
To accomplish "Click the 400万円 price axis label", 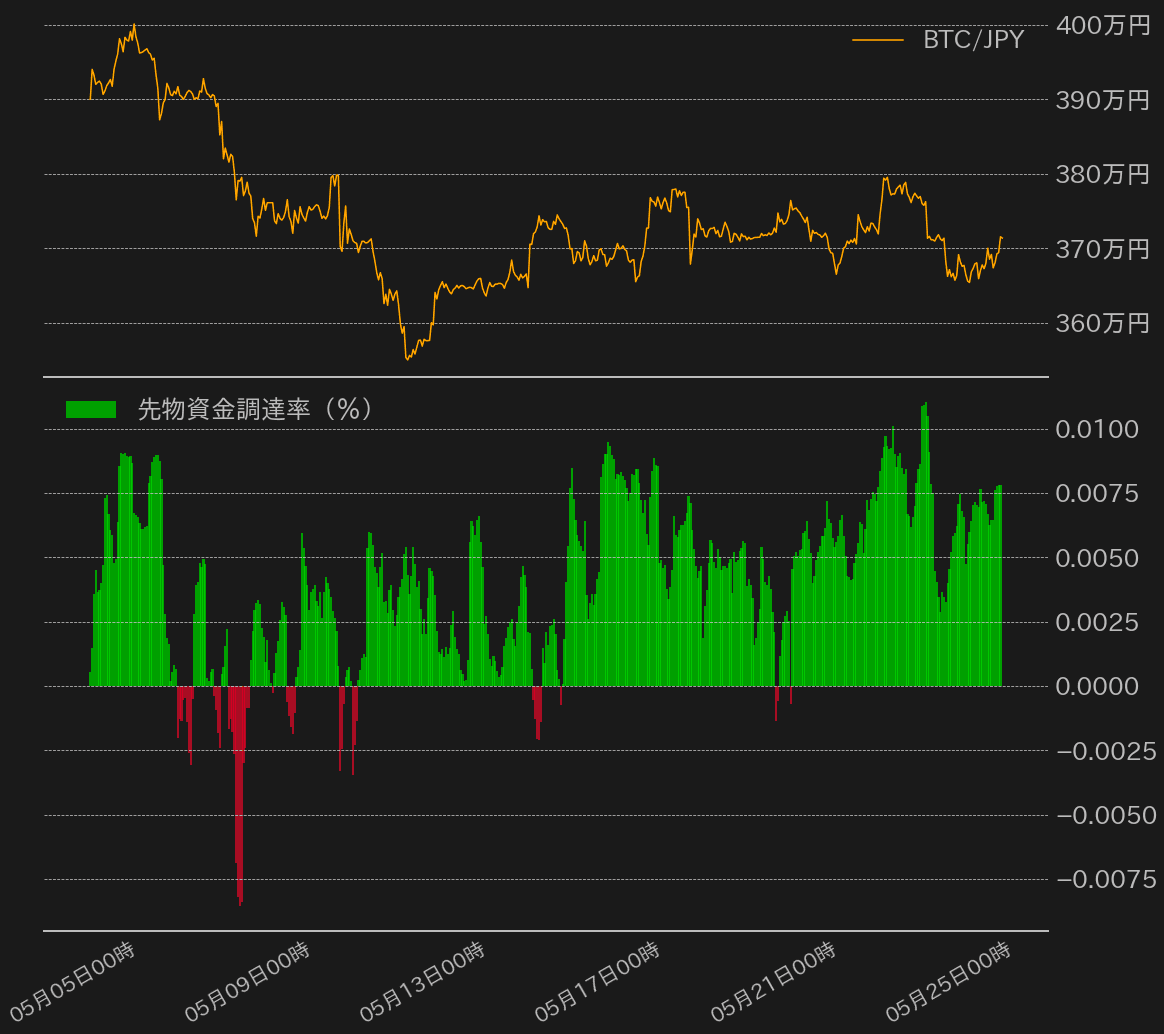I will (x=1103, y=26).
